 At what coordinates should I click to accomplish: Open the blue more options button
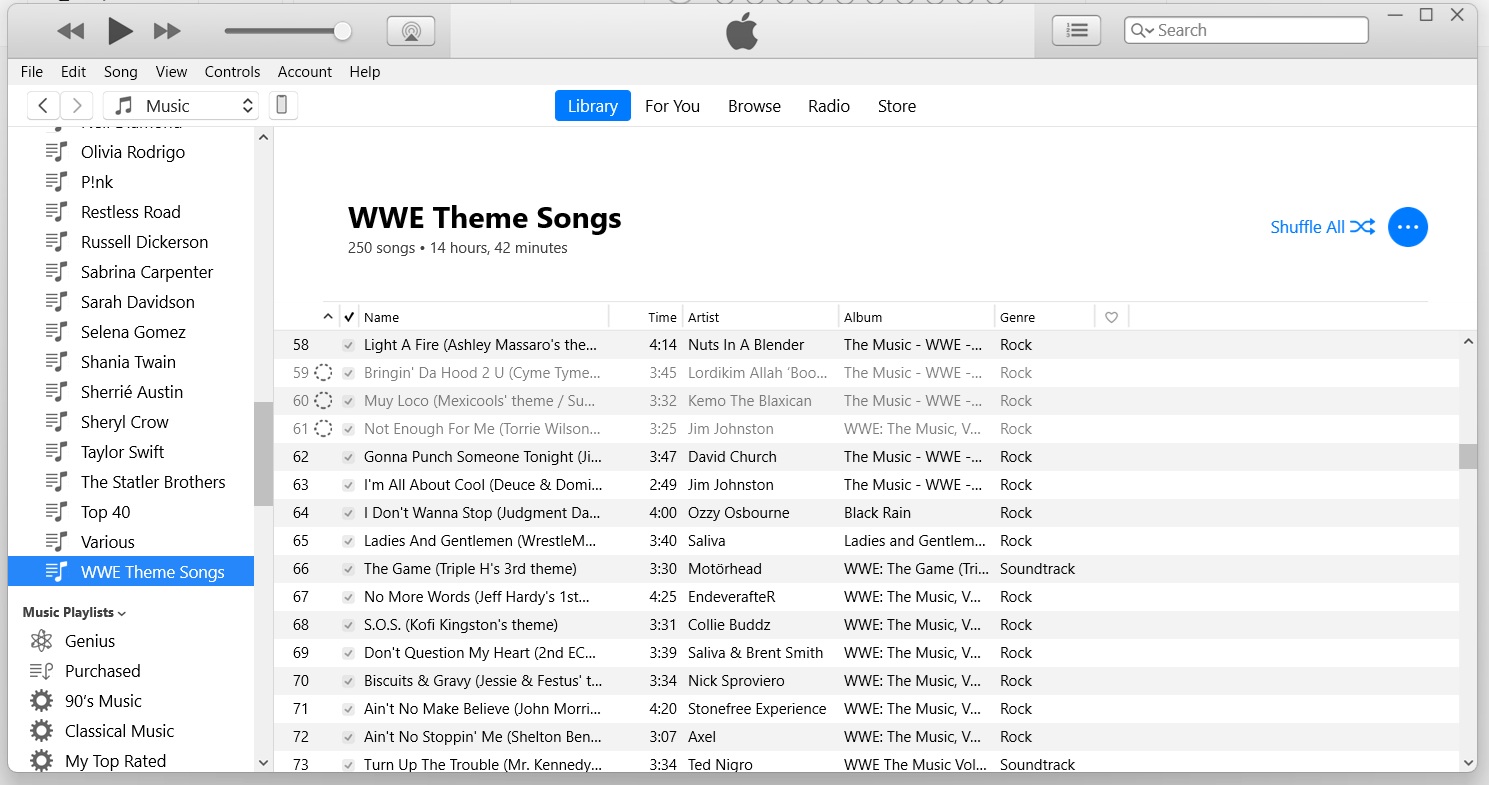pyautogui.click(x=1408, y=227)
